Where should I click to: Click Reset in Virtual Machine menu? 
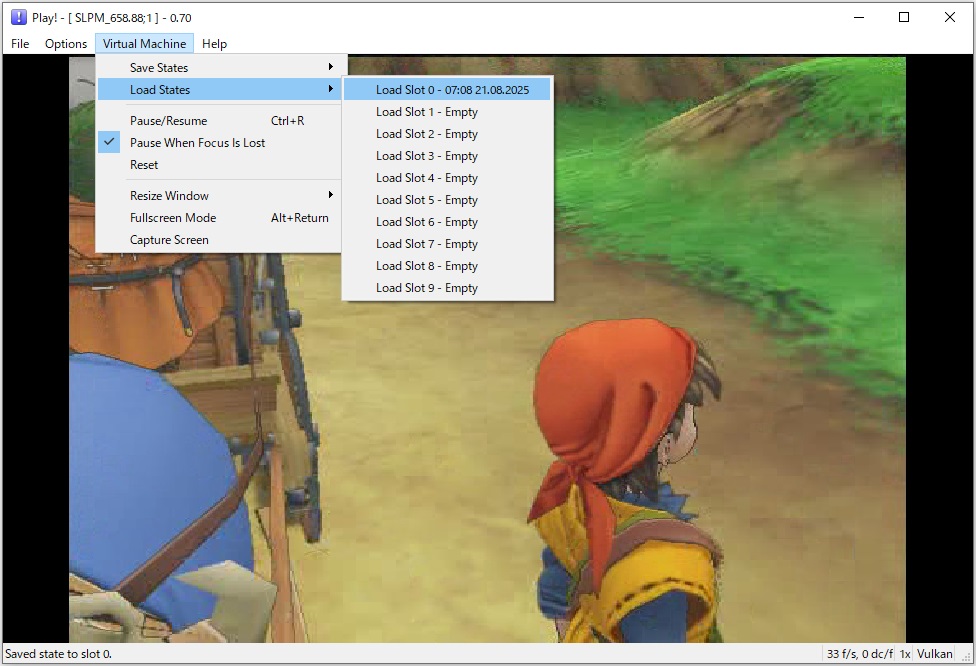click(x=219, y=165)
